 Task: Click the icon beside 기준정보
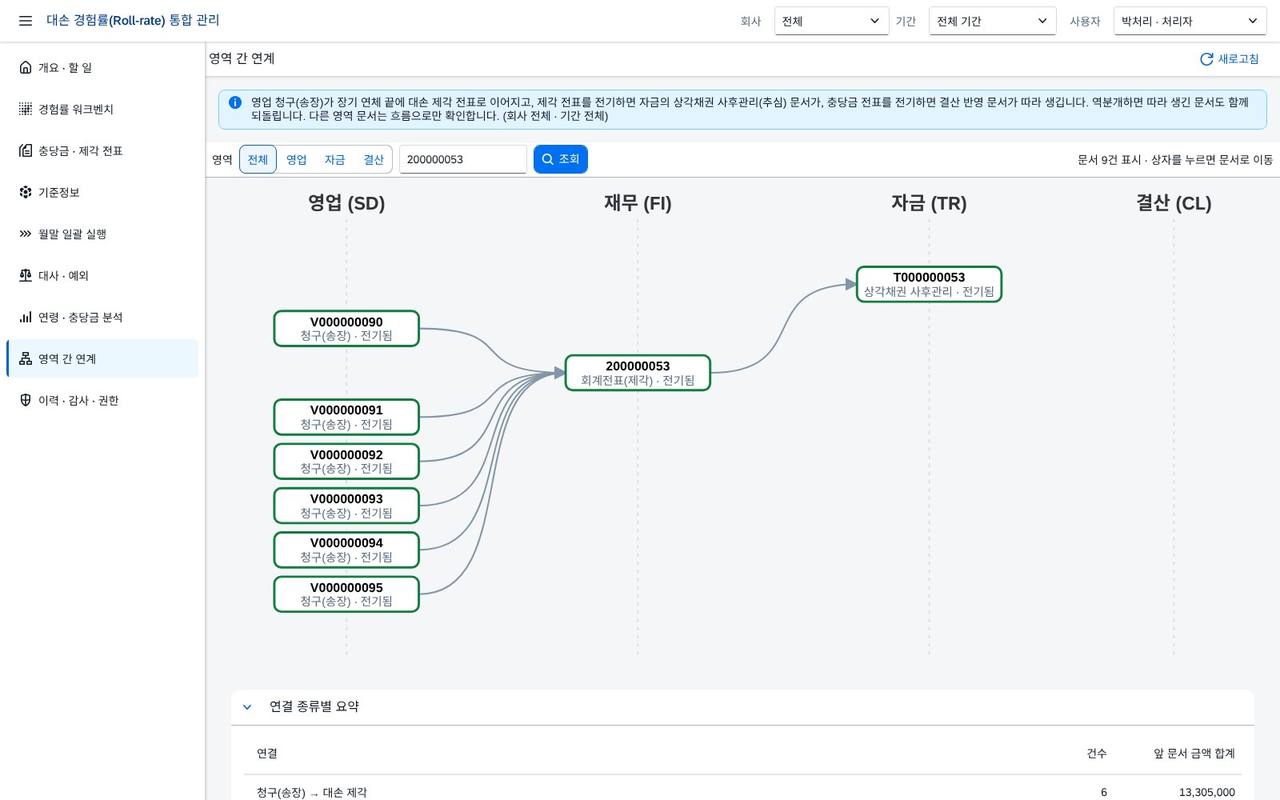(25, 192)
